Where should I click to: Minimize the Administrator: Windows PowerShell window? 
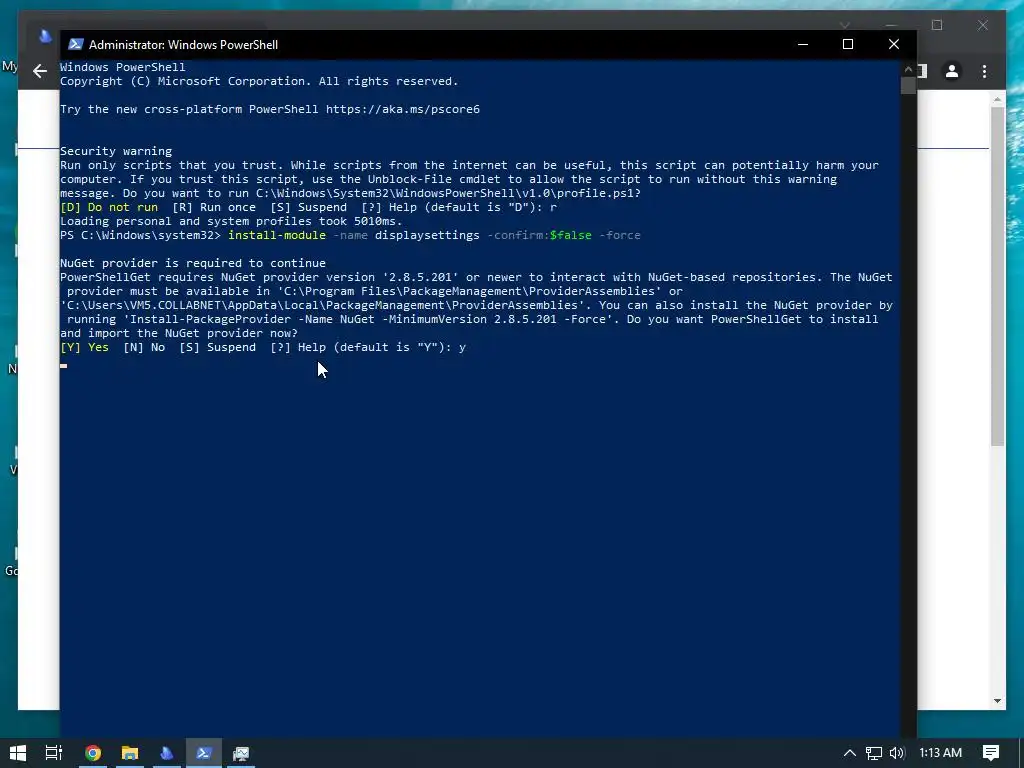pyautogui.click(x=803, y=44)
